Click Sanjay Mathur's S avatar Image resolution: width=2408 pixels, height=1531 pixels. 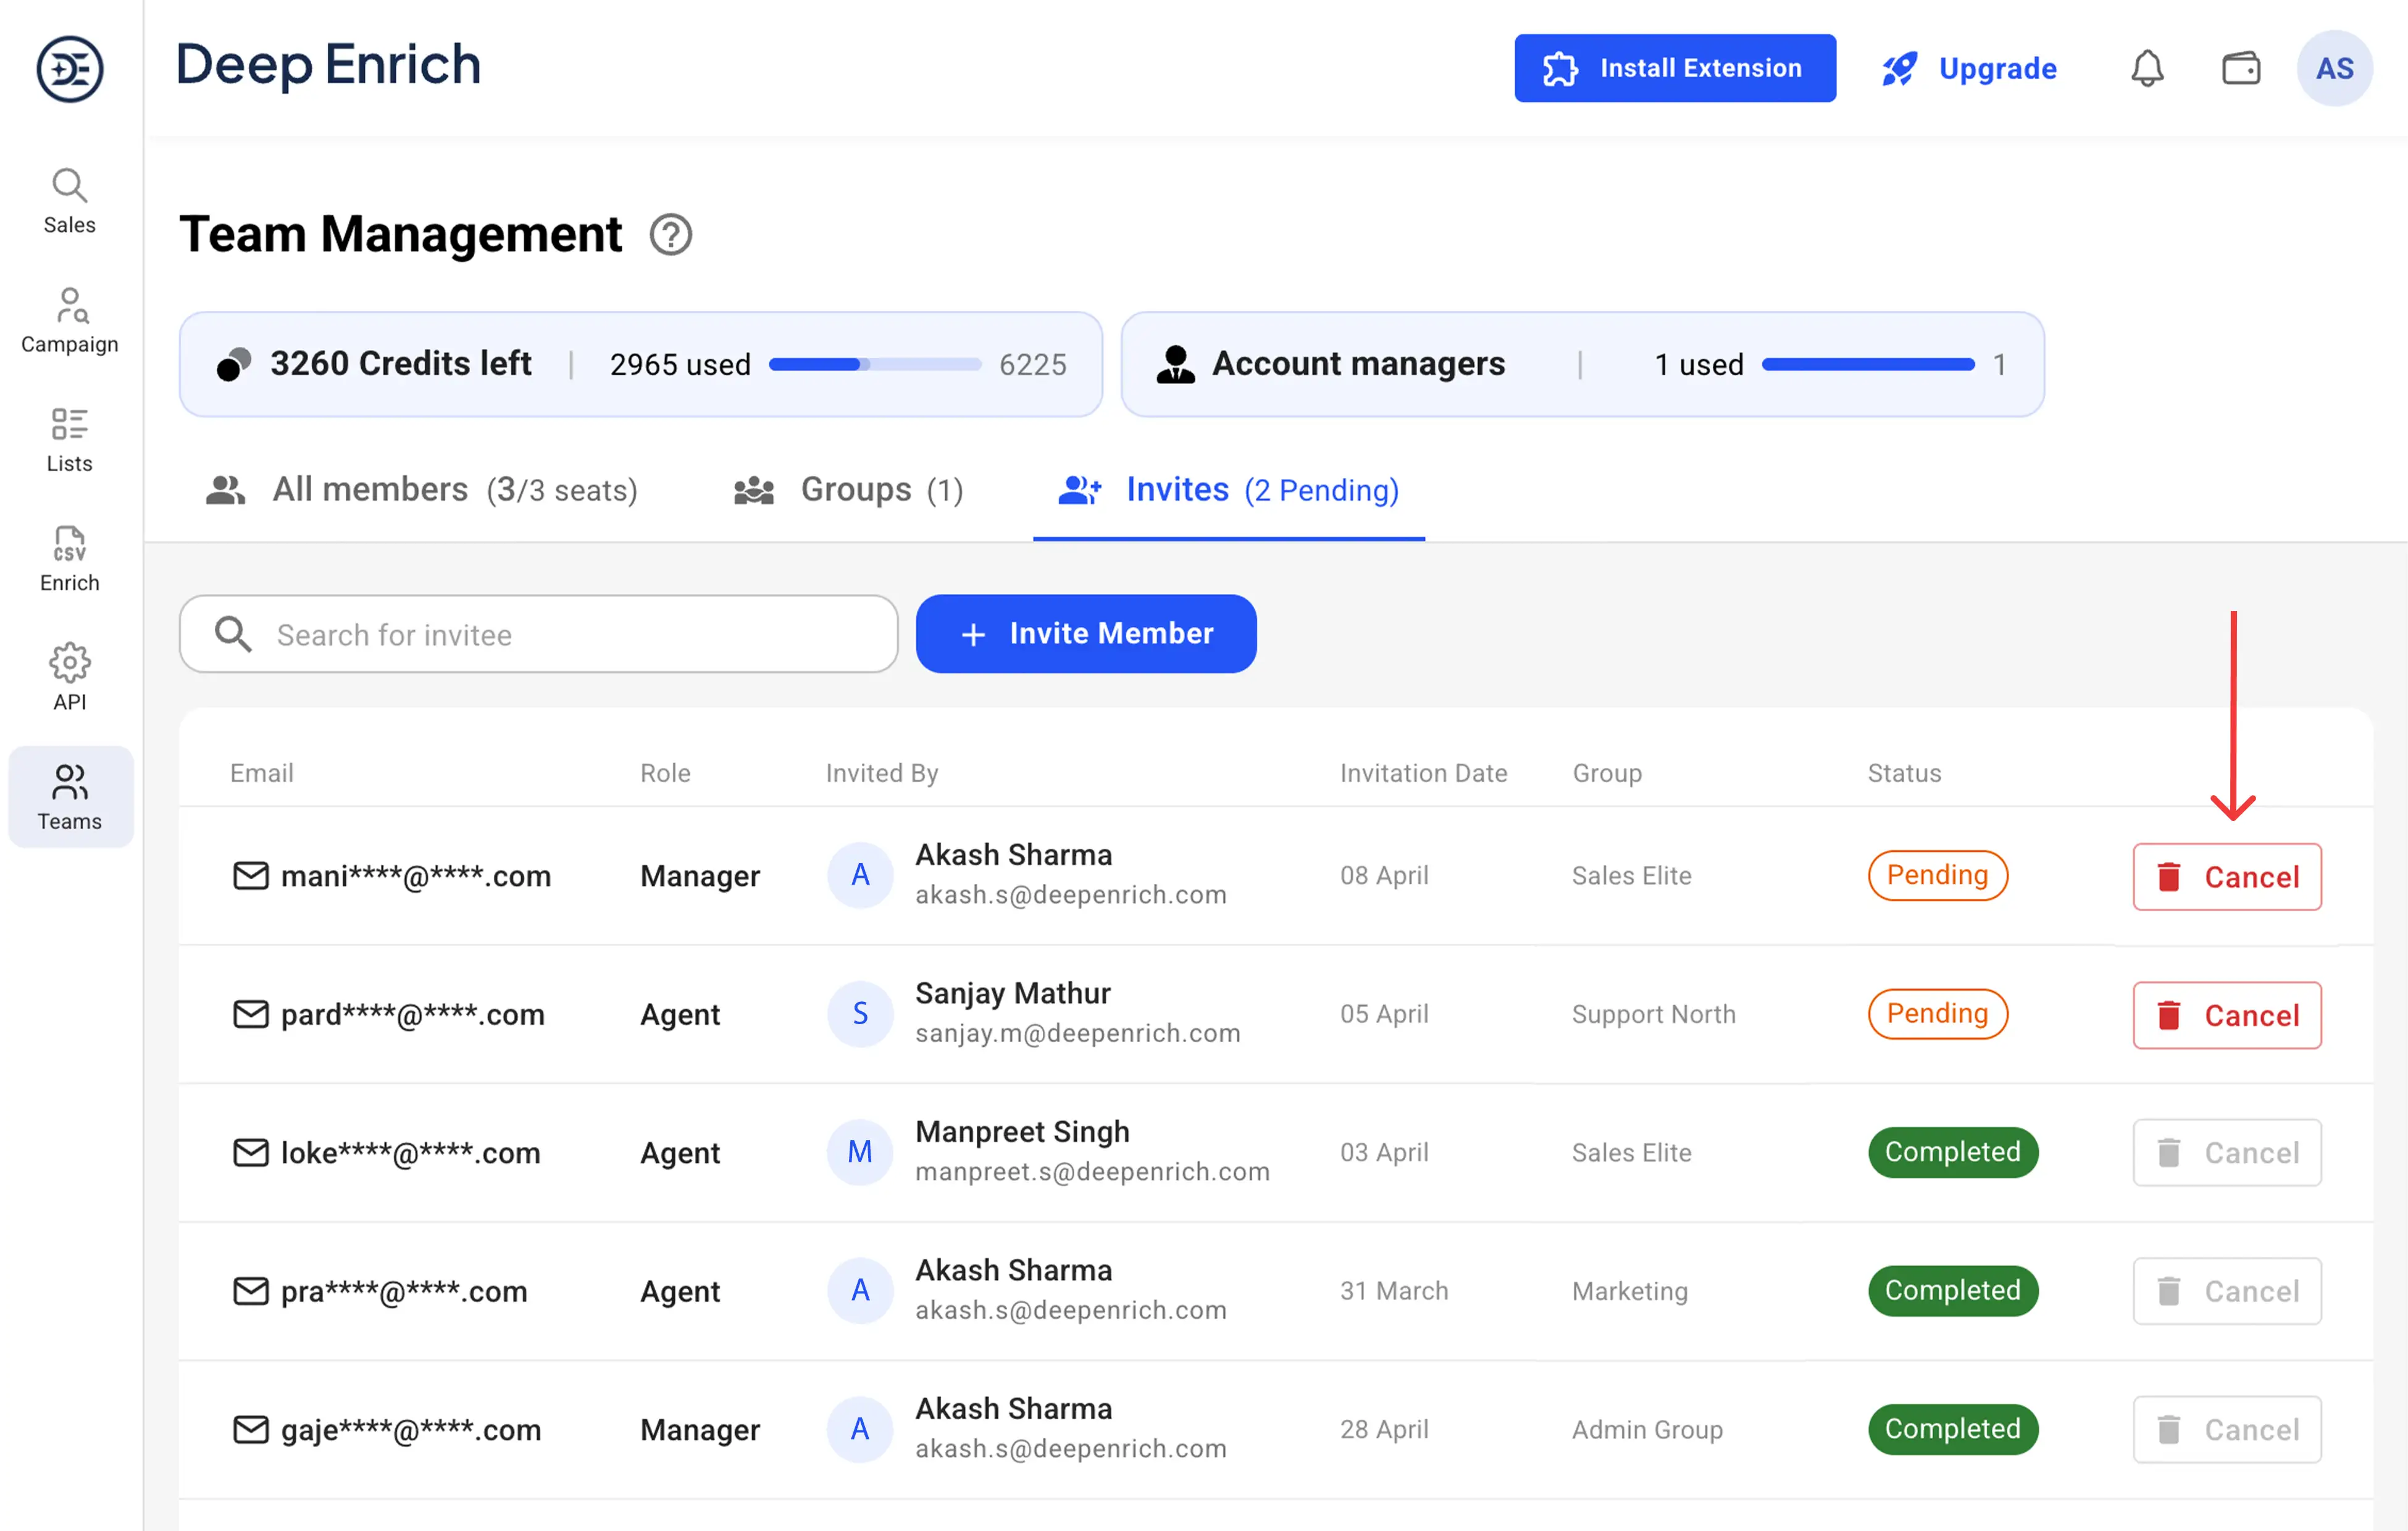click(860, 1013)
